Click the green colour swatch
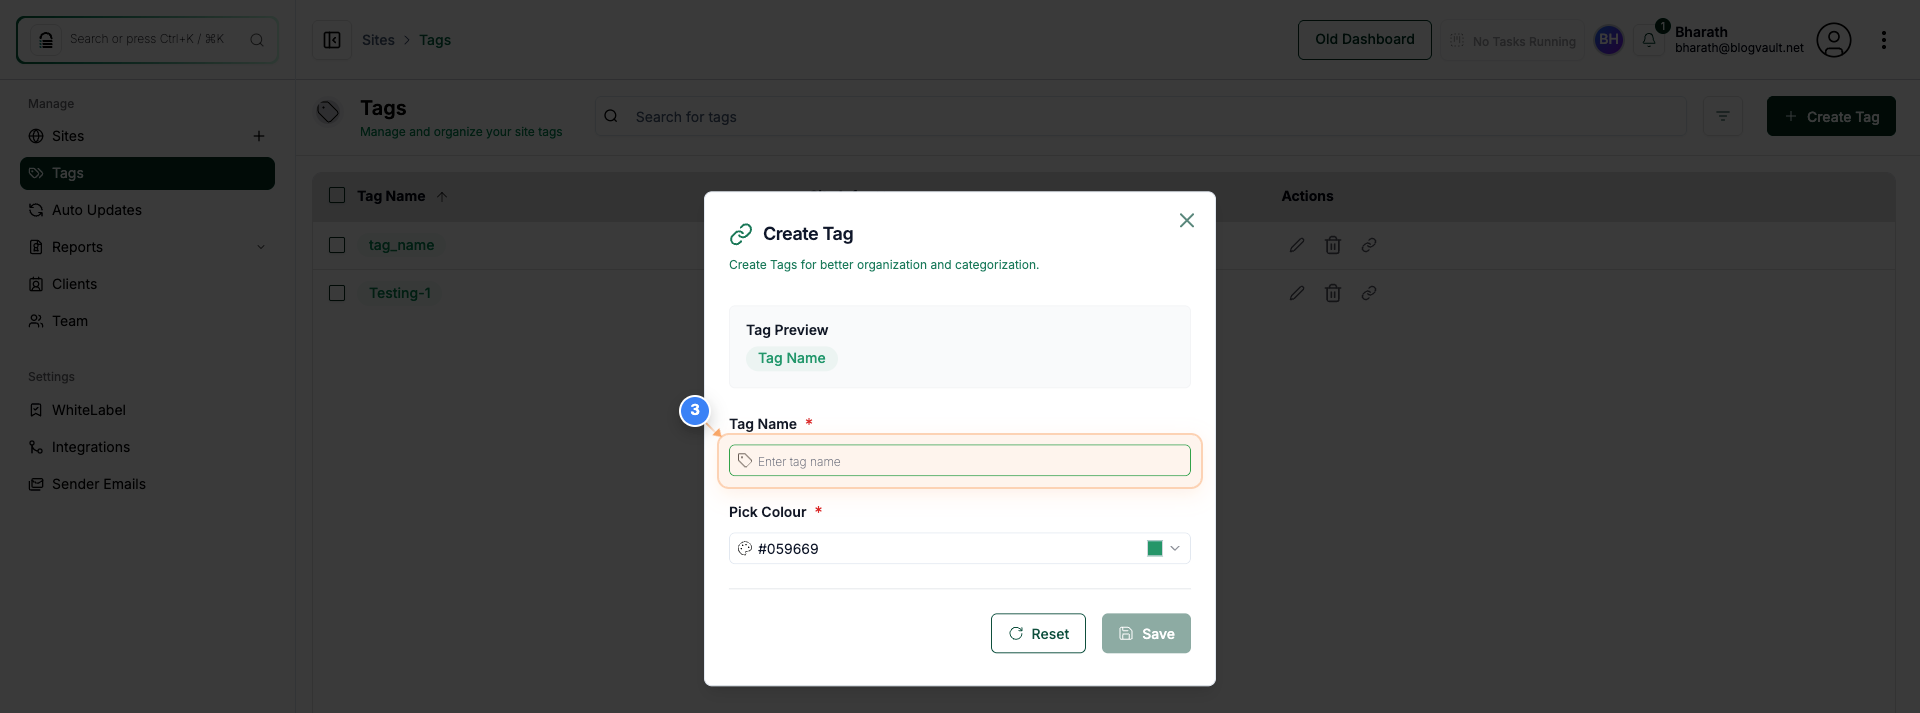 pos(1154,548)
